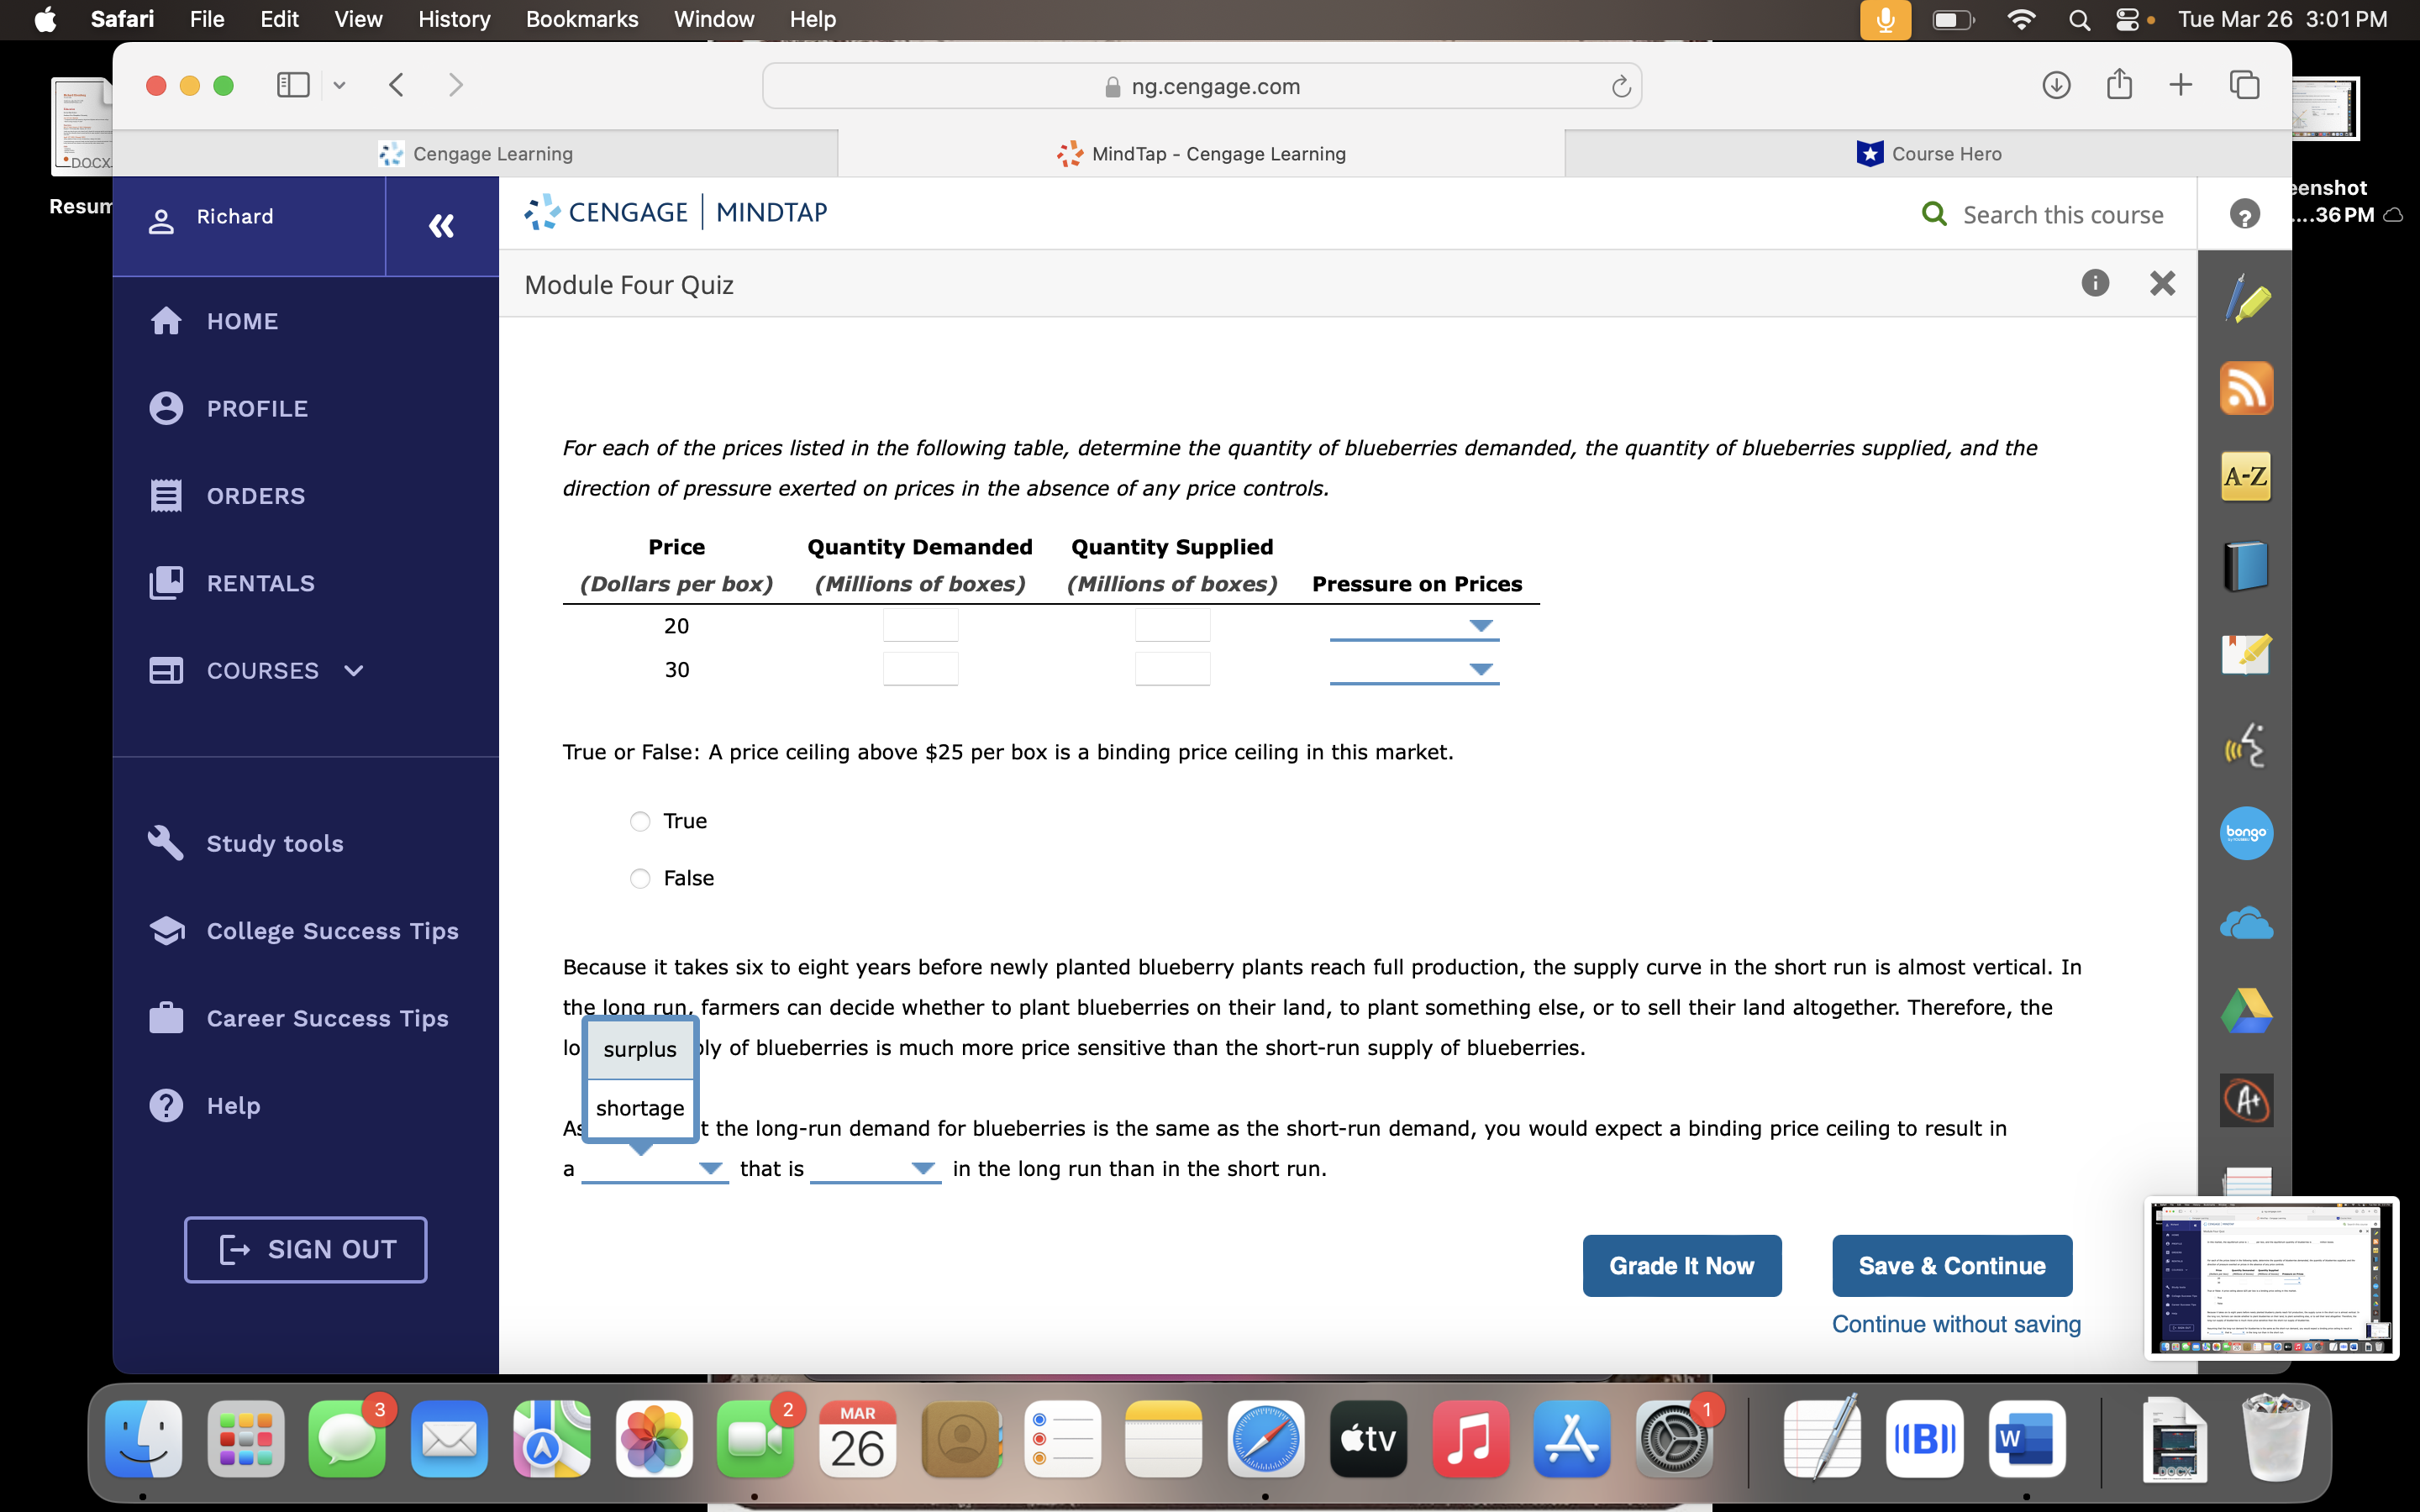Open the Google Drive icon in right sidebar
2420x1512 pixels.
coord(2246,1011)
